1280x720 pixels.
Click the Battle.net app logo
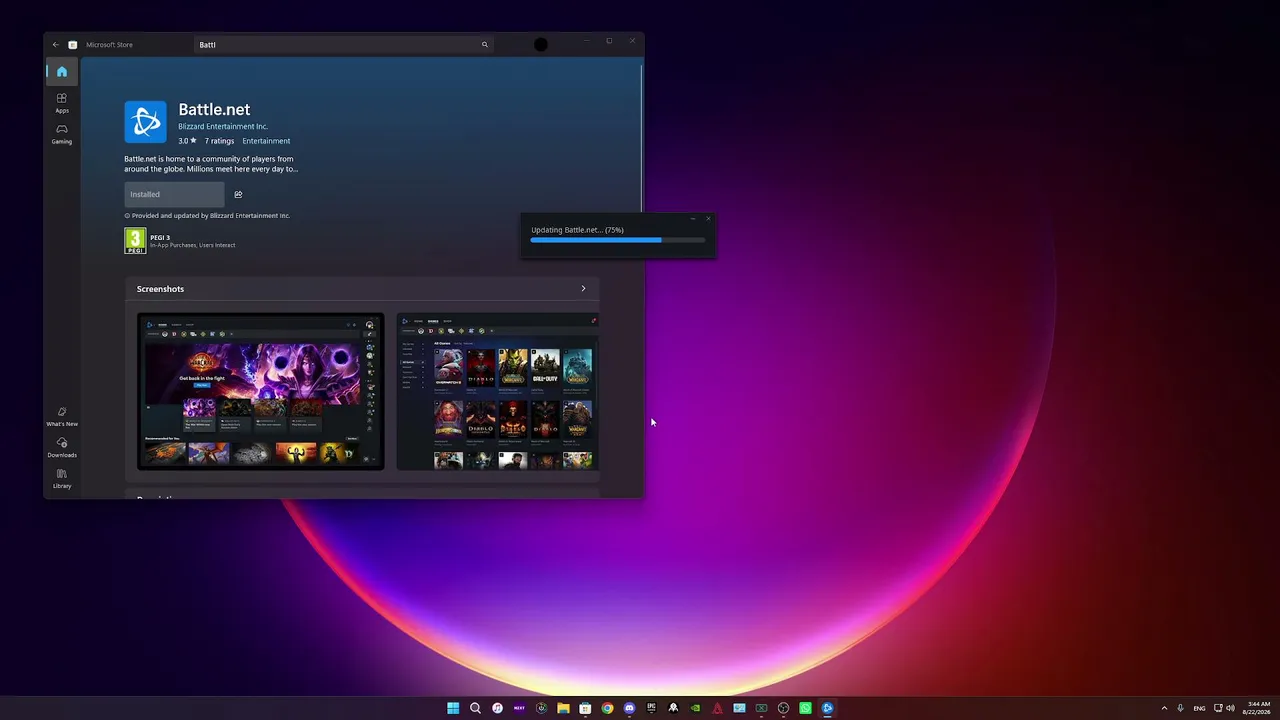click(x=145, y=122)
